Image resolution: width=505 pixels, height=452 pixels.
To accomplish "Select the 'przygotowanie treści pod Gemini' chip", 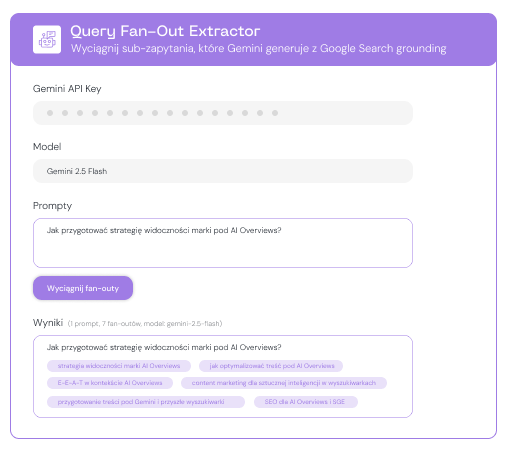I will (x=146, y=402).
